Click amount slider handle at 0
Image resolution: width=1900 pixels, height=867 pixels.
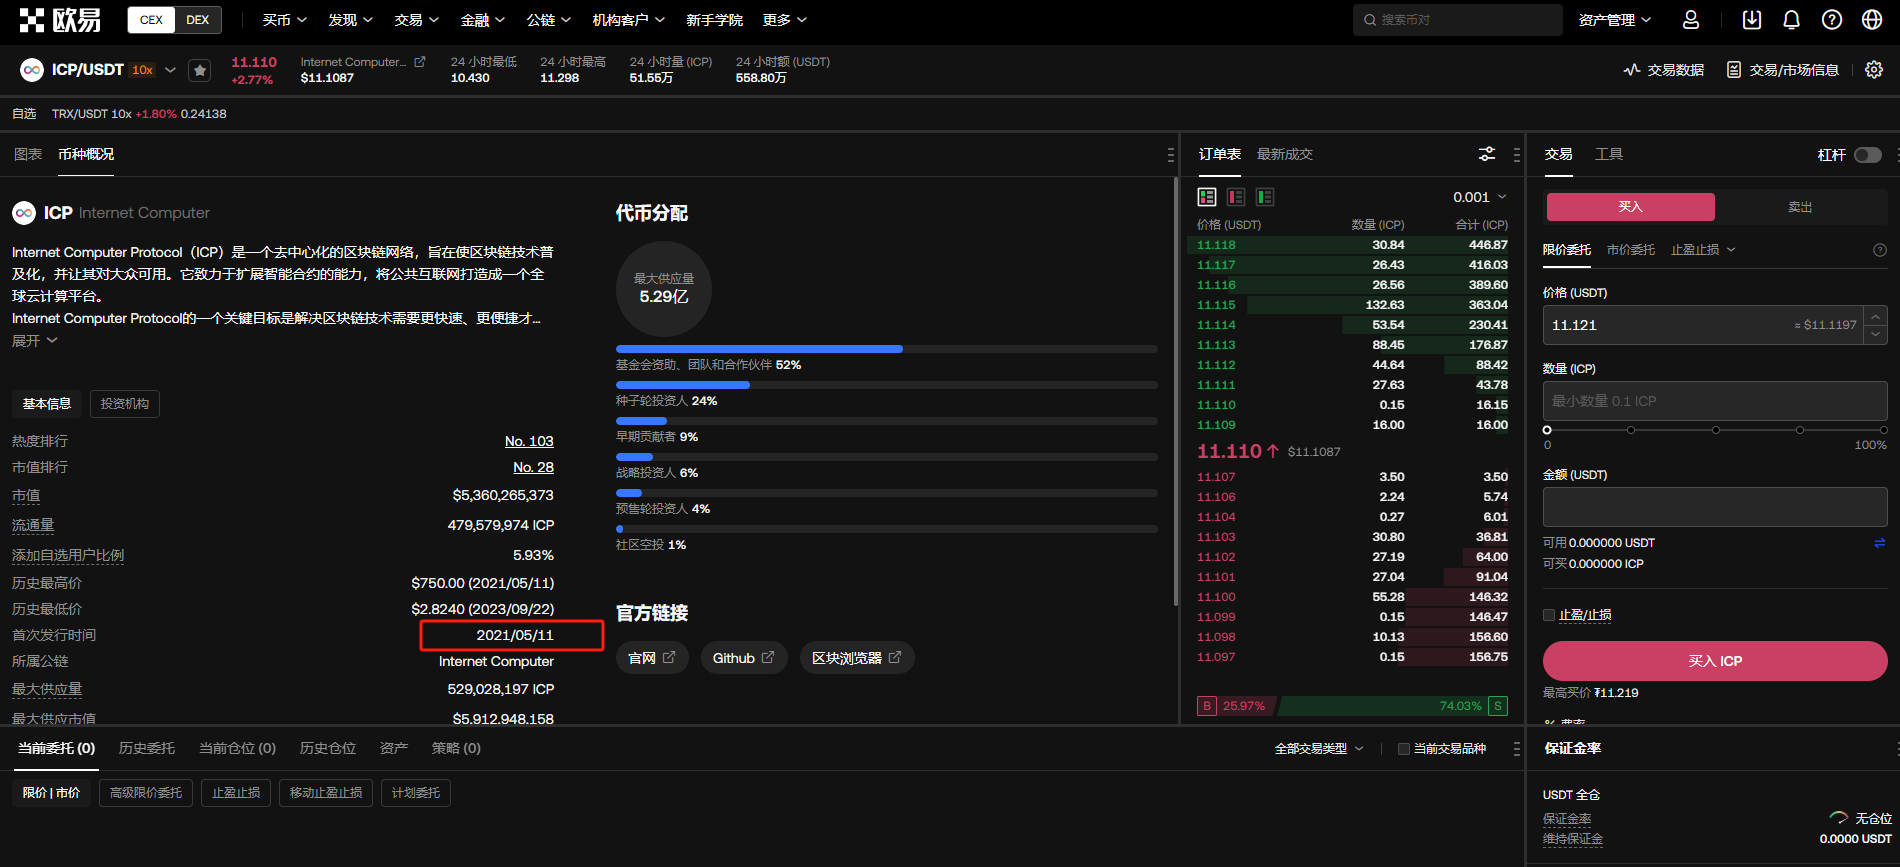click(1547, 430)
